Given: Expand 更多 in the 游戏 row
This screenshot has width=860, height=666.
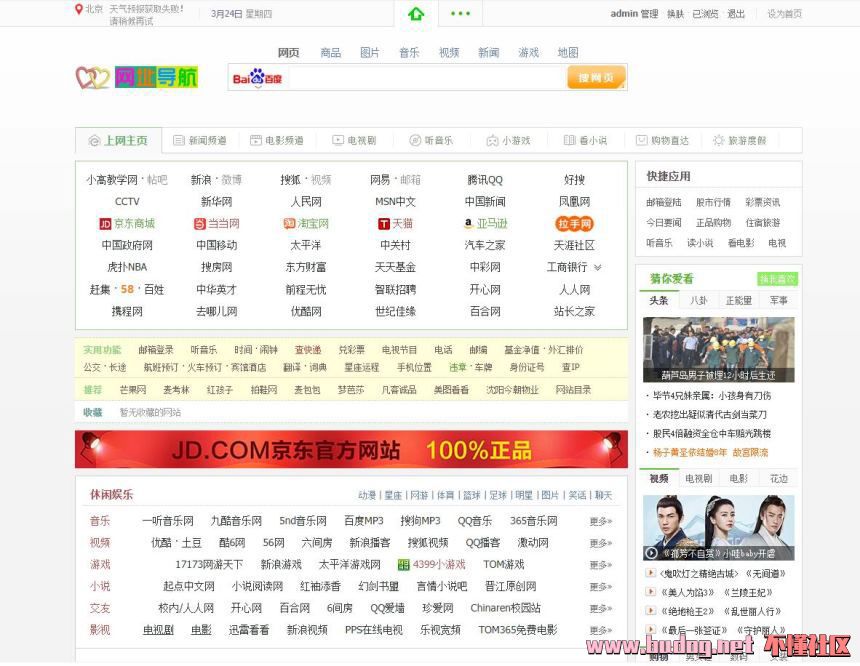Looking at the screenshot, I should (601, 565).
